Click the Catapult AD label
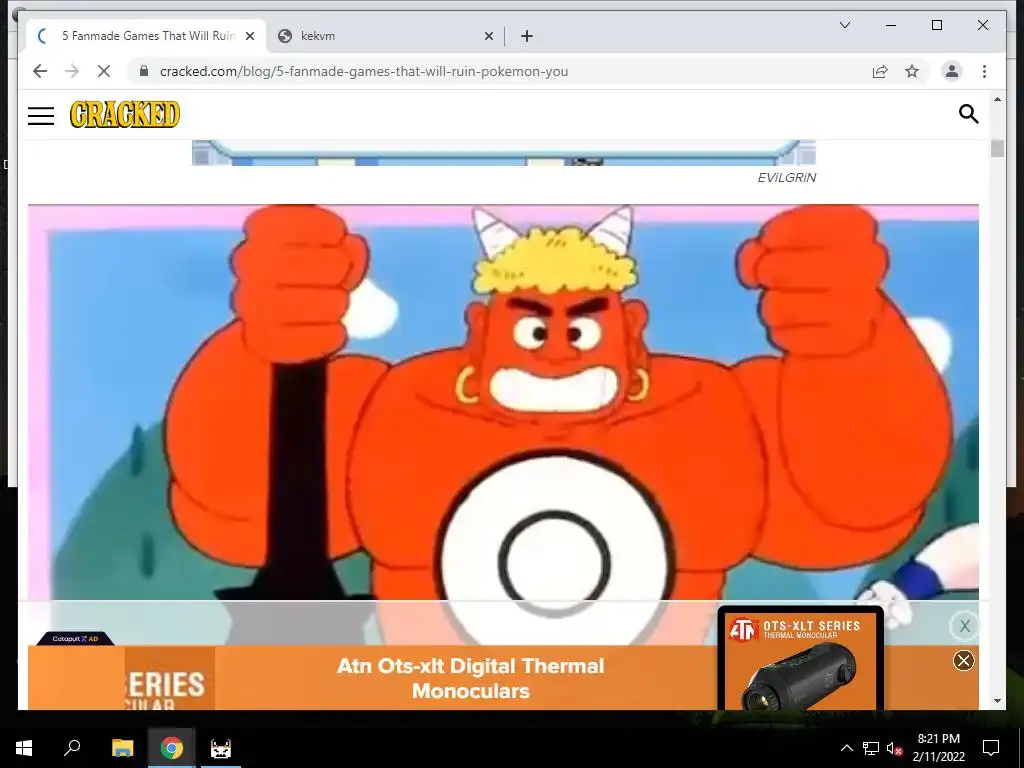Image resolution: width=1024 pixels, height=768 pixels. (x=75, y=639)
